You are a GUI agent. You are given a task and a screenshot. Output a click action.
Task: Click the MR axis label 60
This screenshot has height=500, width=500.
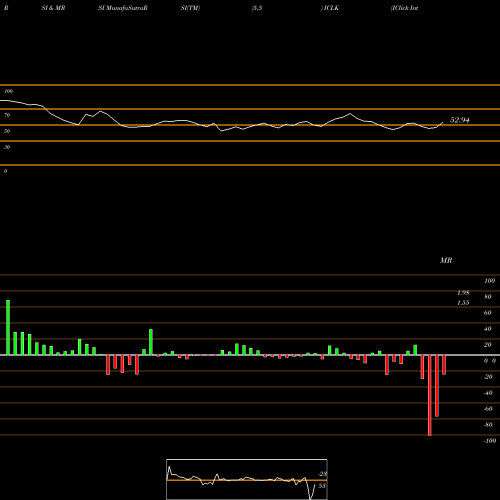click(x=488, y=313)
